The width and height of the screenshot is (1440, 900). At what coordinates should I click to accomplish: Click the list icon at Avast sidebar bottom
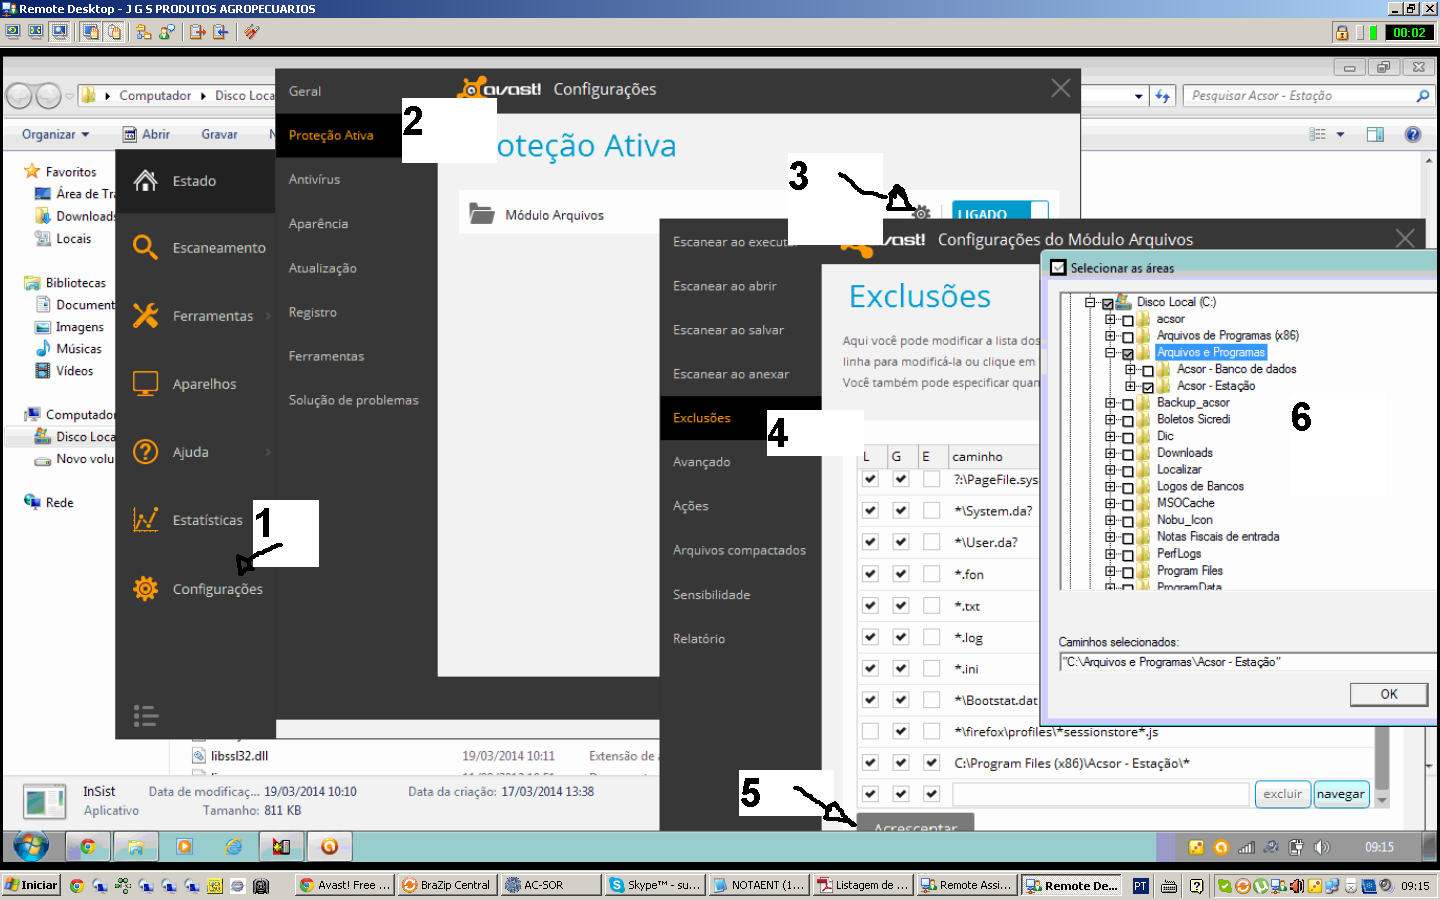pos(146,715)
